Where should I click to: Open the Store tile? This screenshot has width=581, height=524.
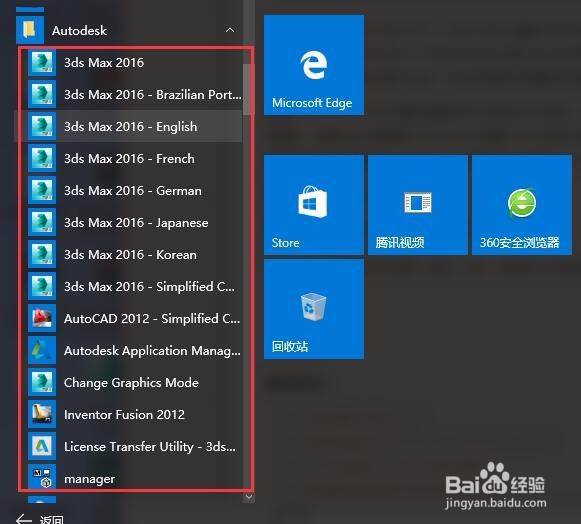coord(313,205)
